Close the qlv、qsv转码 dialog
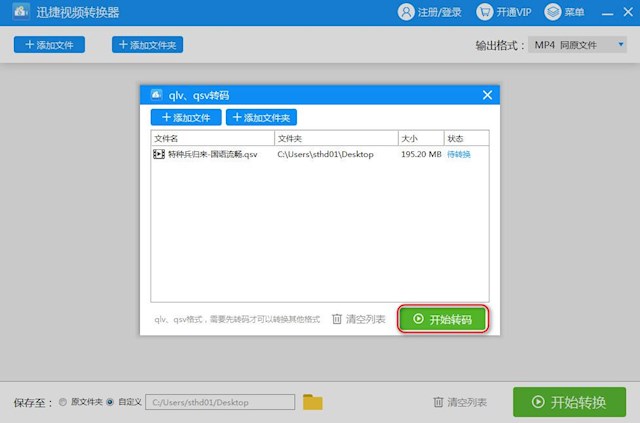Image resolution: width=640 pixels, height=423 pixels. (x=487, y=95)
